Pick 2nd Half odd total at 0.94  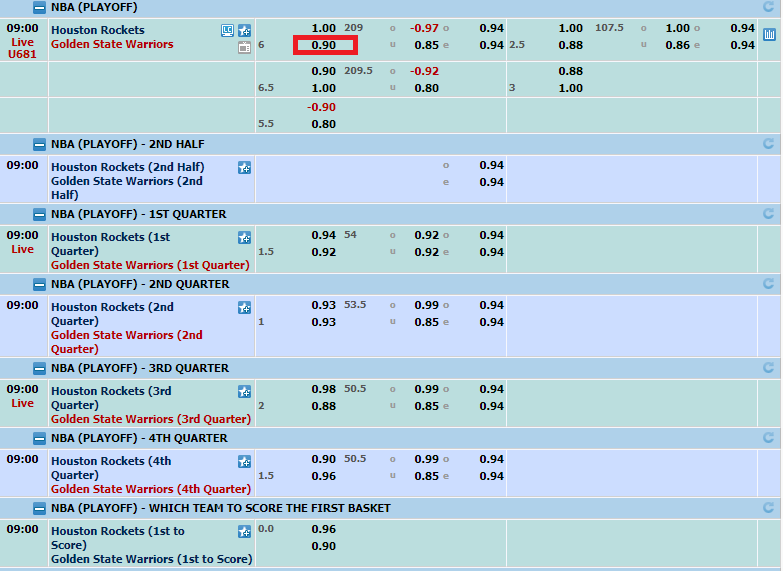coord(491,165)
